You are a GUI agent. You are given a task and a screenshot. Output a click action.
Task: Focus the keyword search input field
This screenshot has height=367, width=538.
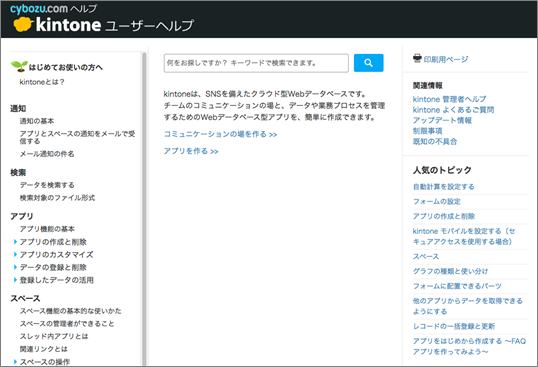click(256, 63)
